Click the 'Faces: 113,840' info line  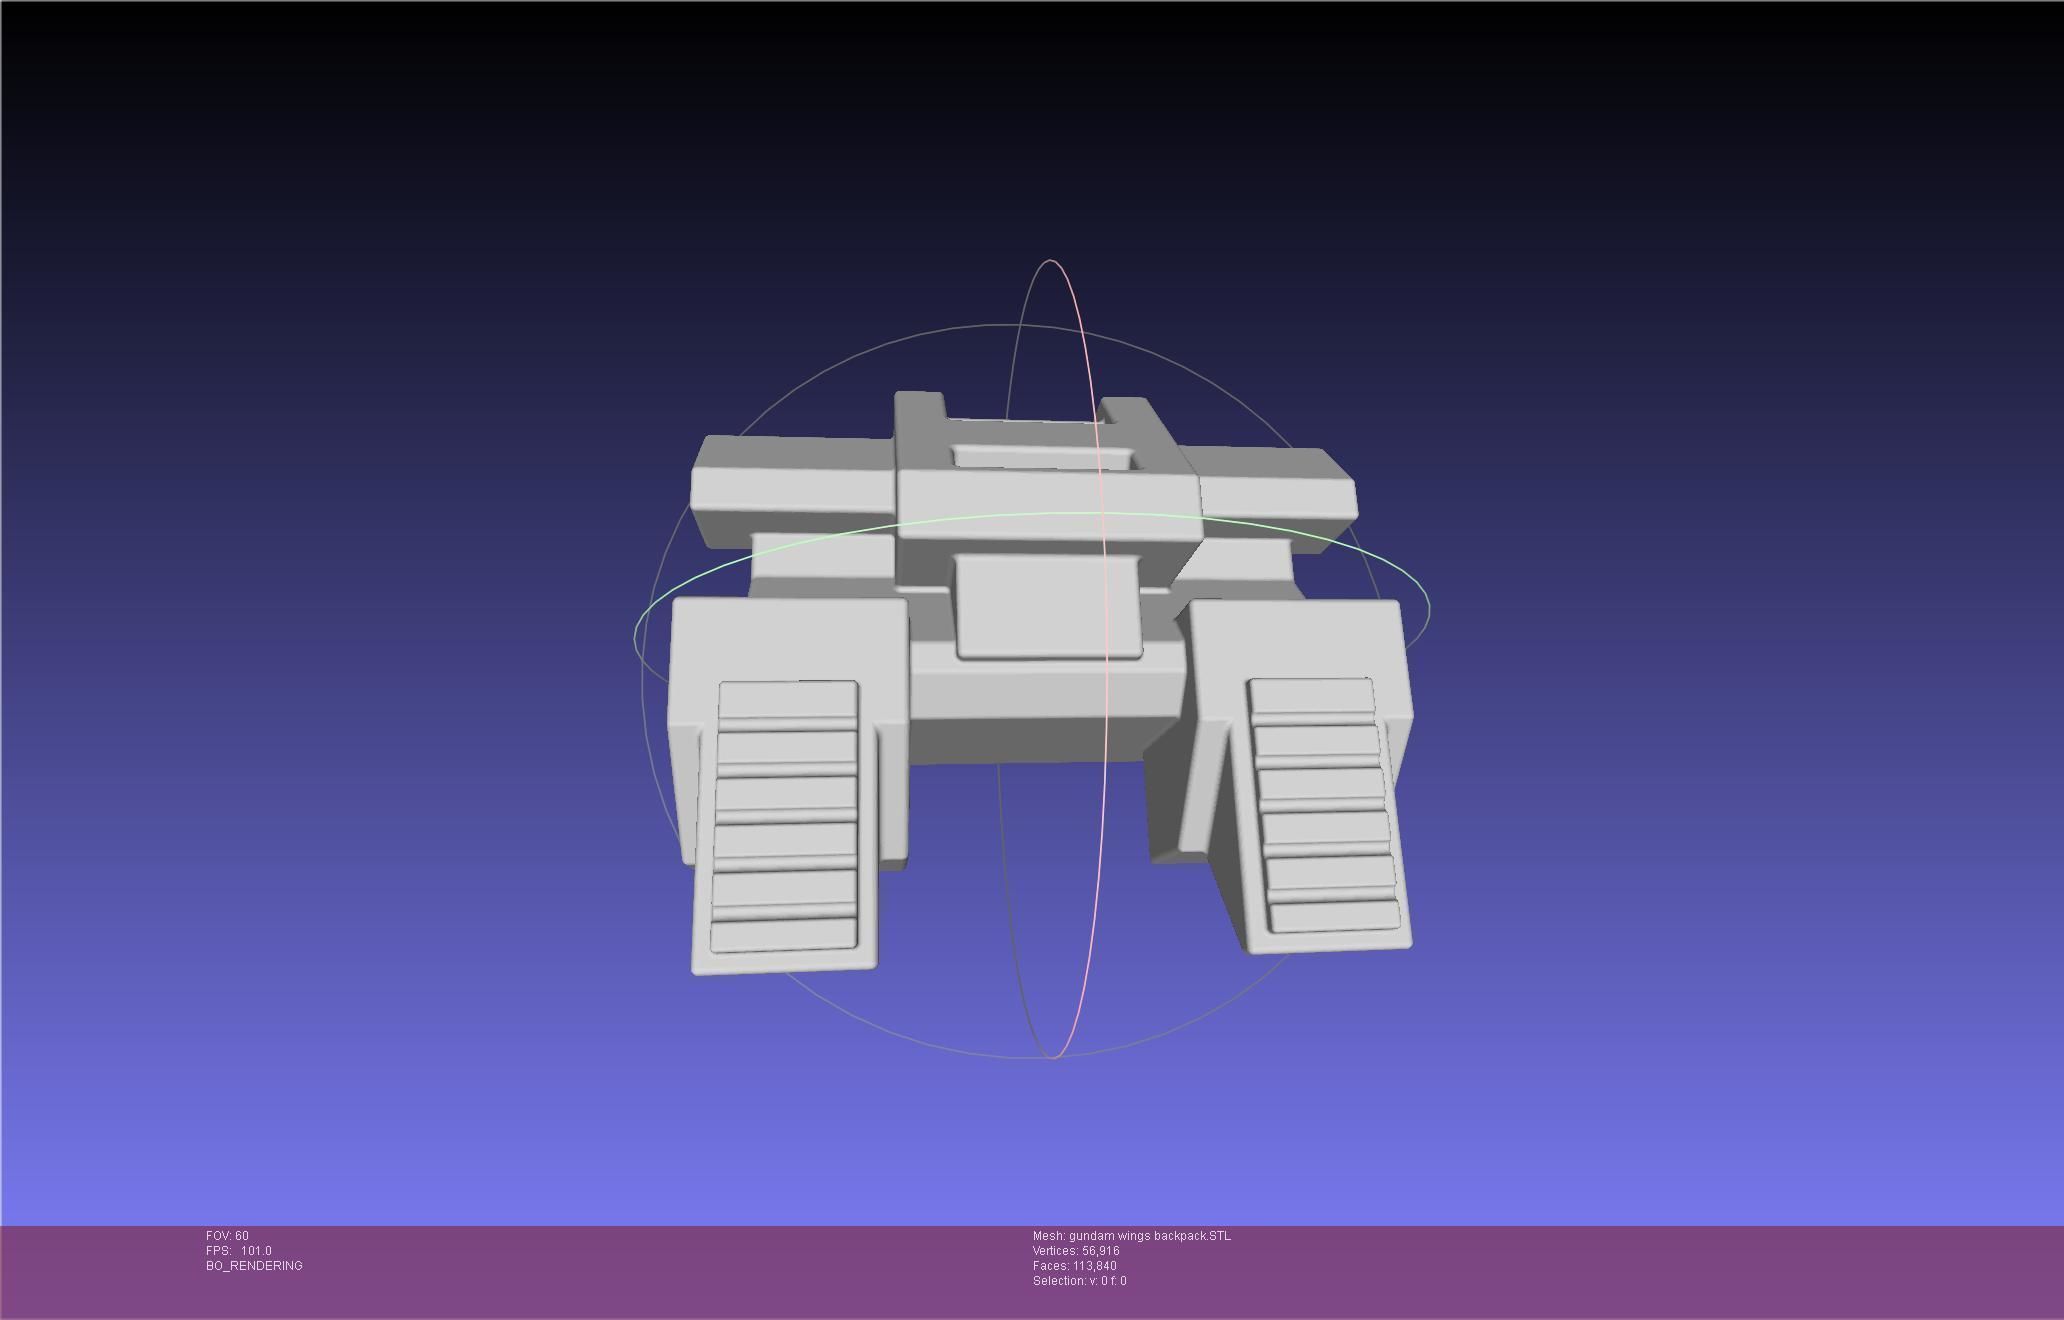pyautogui.click(x=1075, y=1266)
